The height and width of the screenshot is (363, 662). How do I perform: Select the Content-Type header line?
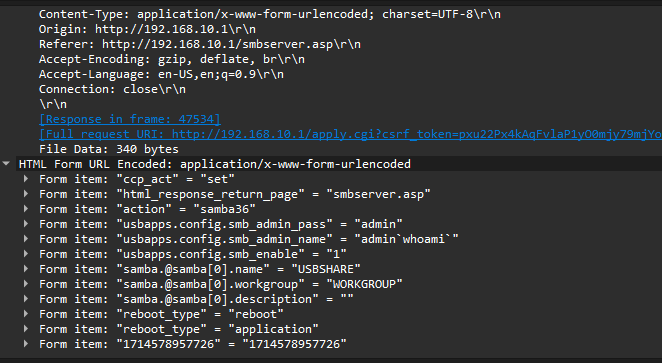(270, 14)
